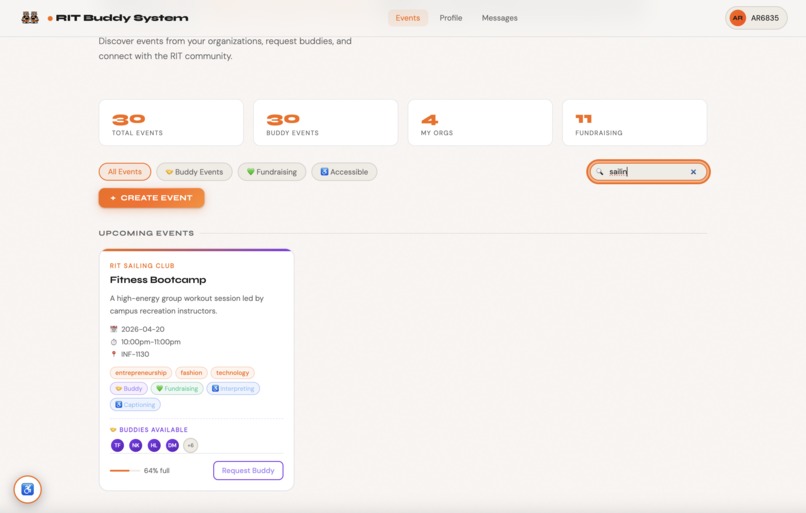Click the AR avatar circle
The image size is (806, 513).
click(x=738, y=18)
